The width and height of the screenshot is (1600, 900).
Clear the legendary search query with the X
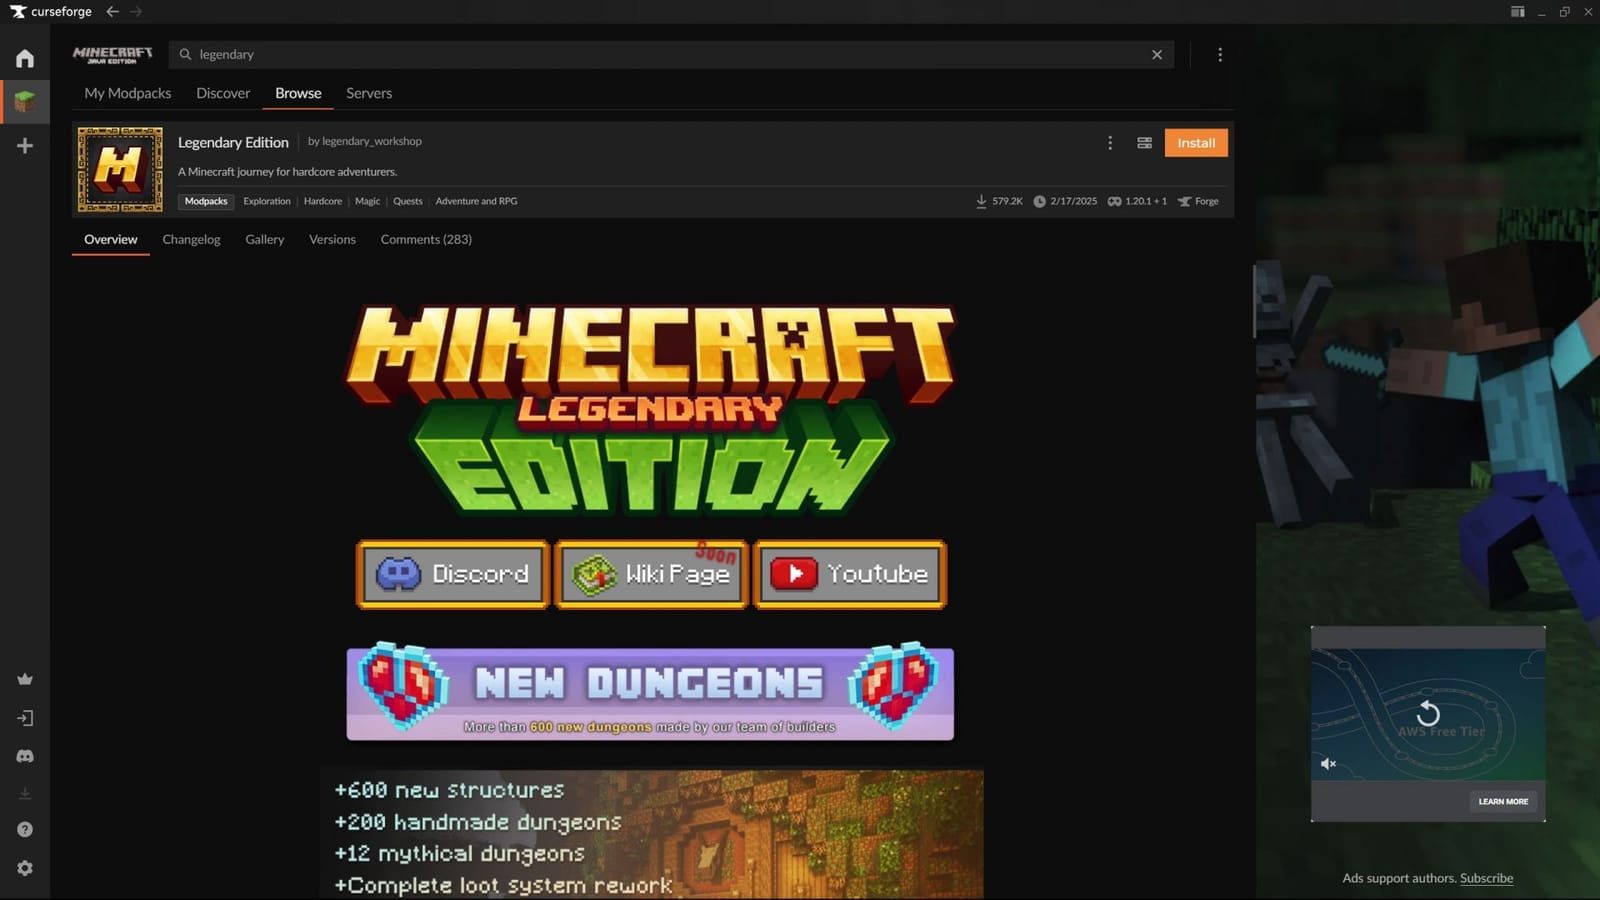[x=1157, y=54]
